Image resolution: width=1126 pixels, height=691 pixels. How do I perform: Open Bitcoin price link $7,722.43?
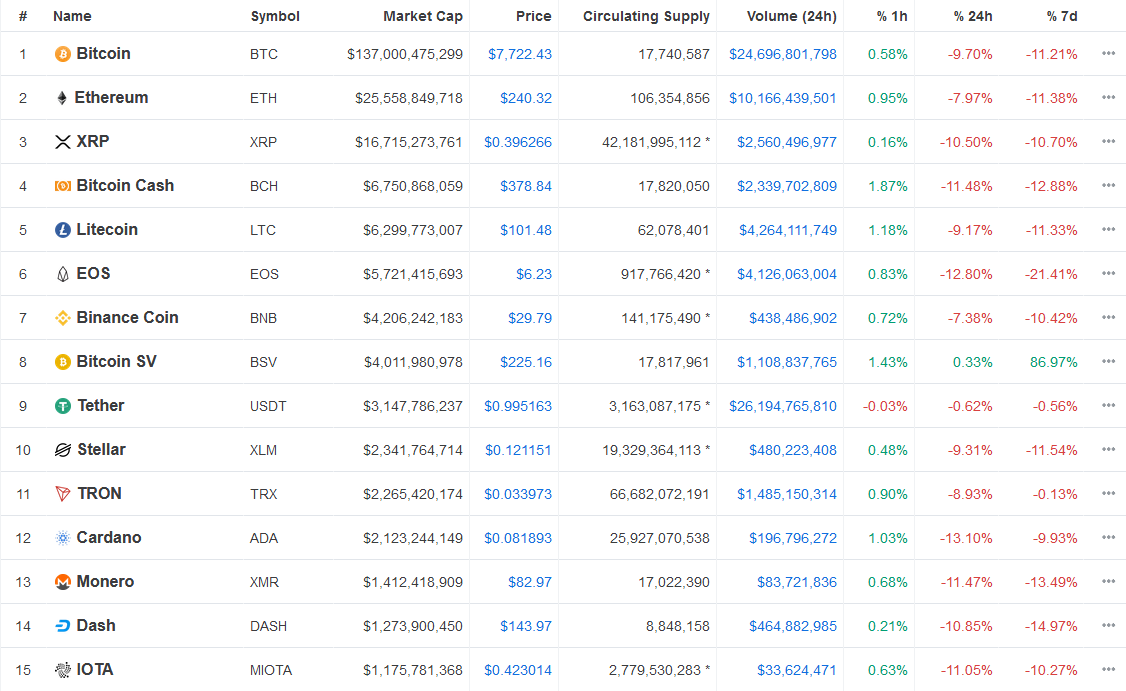tap(520, 55)
